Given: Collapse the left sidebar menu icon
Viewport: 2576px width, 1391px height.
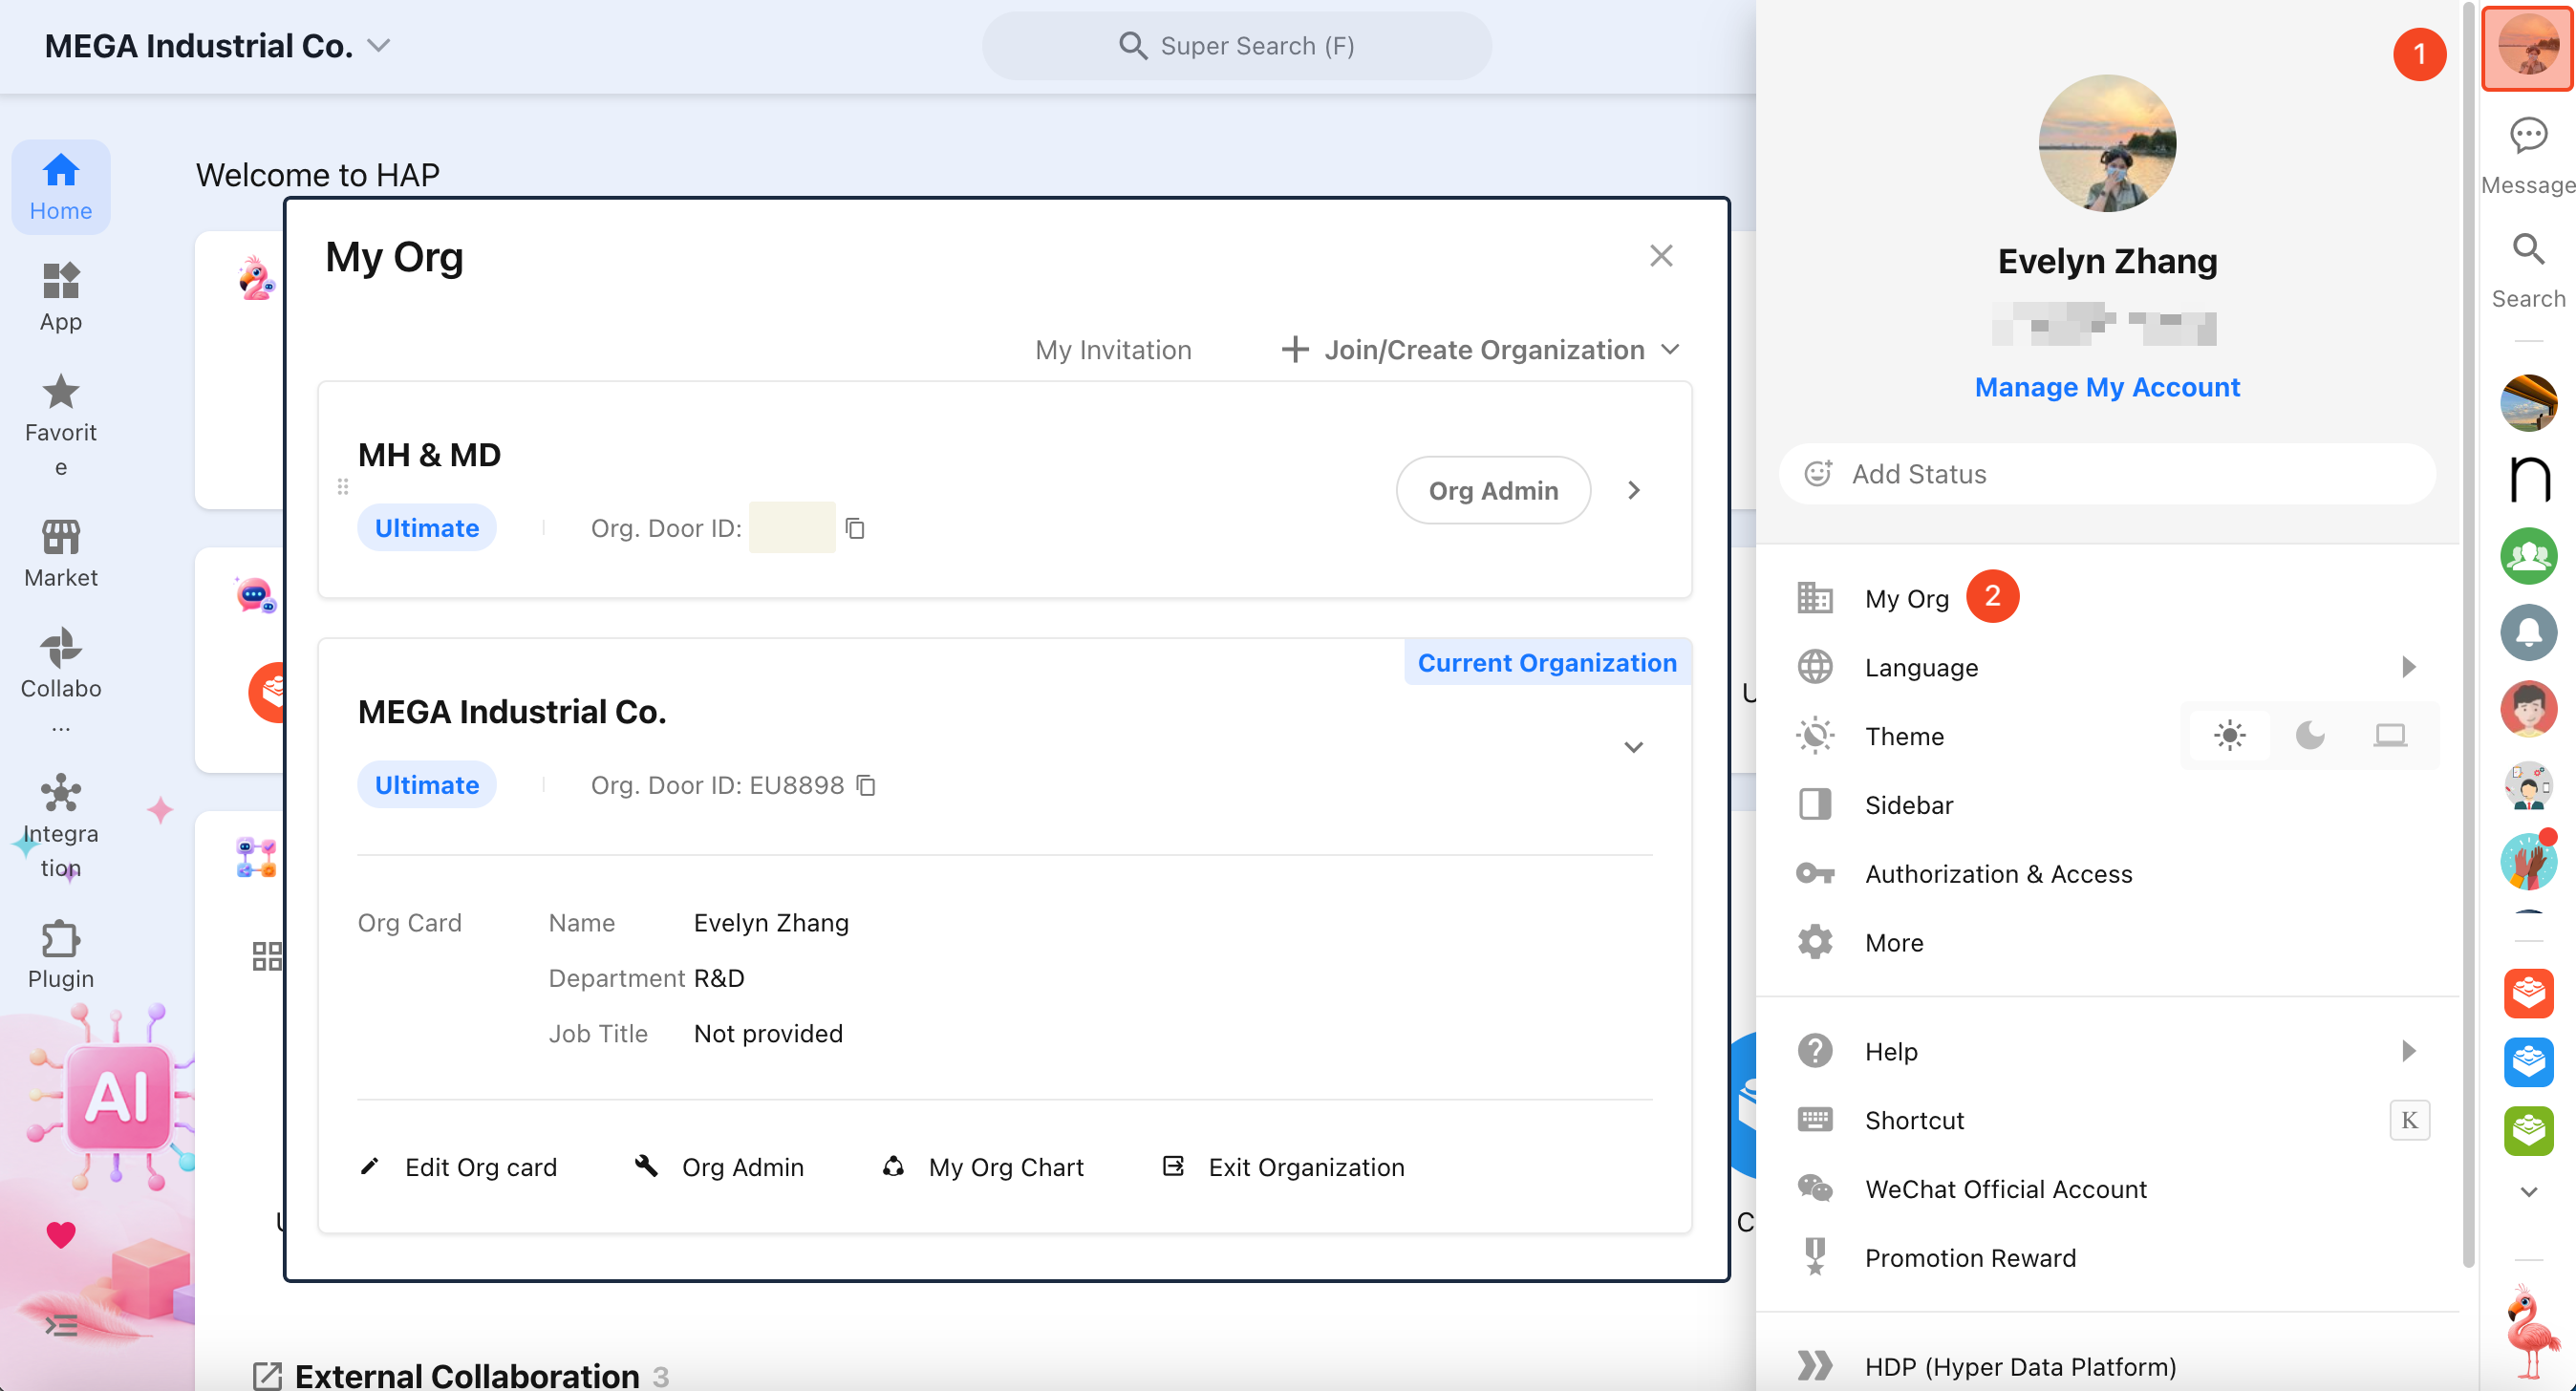Looking at the screenshot, I should click(x=61, y=1325).
